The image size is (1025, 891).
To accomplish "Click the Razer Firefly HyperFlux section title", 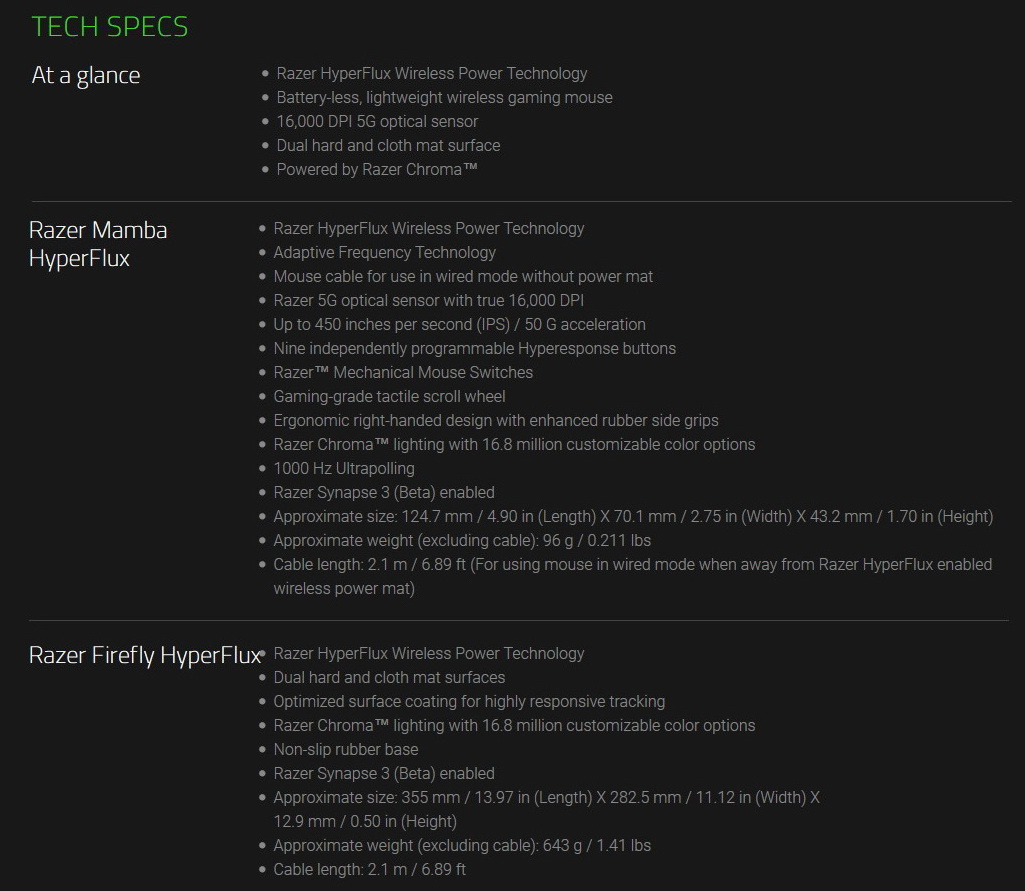I will click(145, 656).
